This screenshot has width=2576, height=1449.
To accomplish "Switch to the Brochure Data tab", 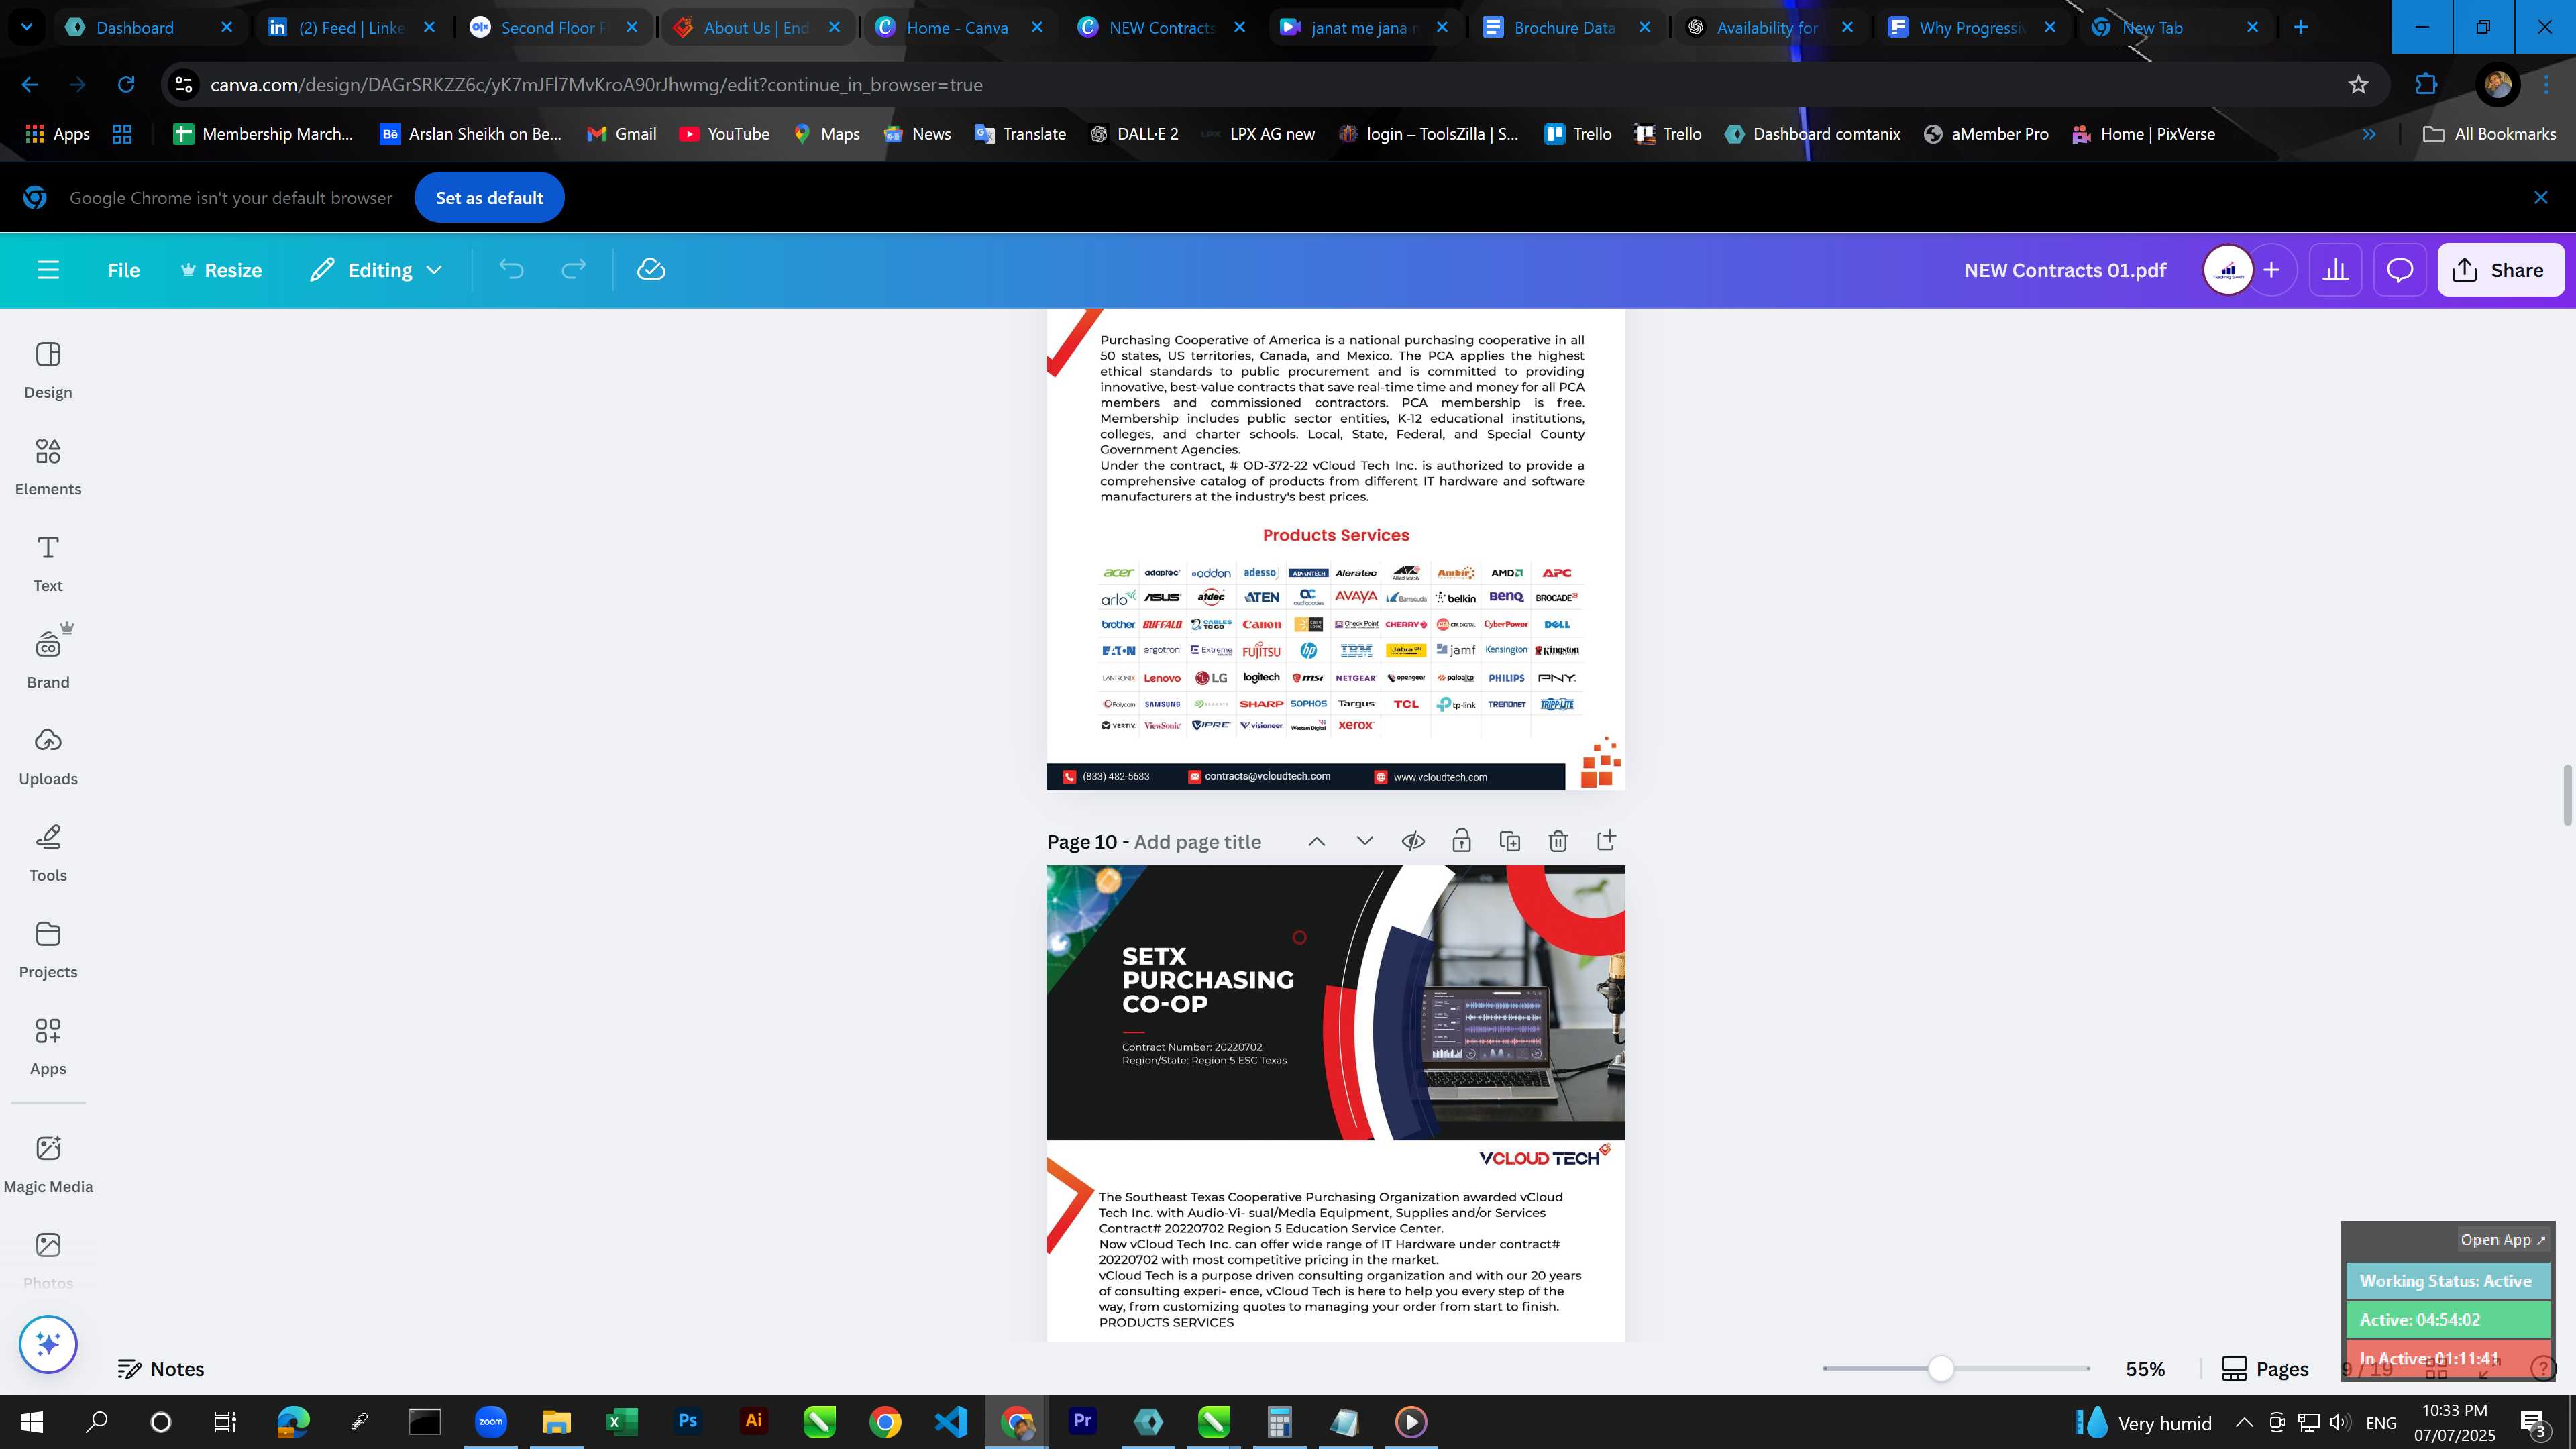I will pyautogui.click(x=1565, y=28).
